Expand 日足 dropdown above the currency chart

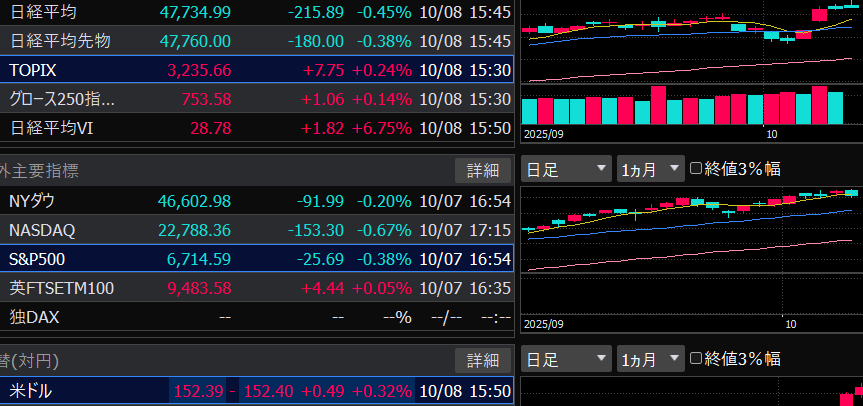click(566, 358)
